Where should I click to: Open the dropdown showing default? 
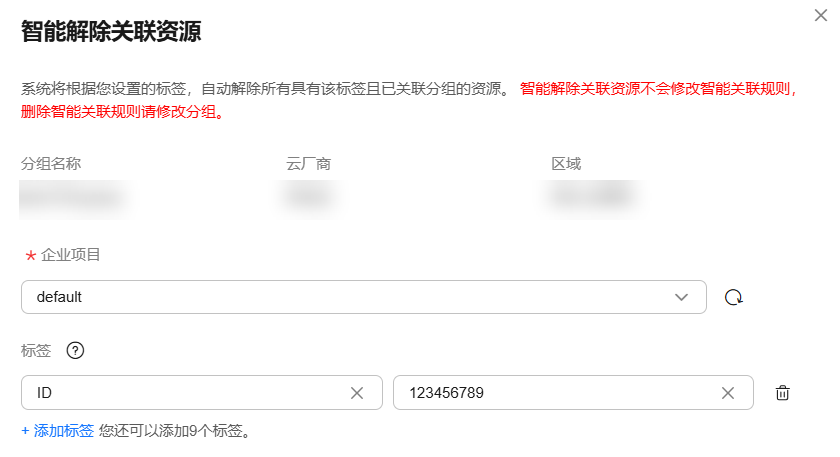[x=350, y=297]
